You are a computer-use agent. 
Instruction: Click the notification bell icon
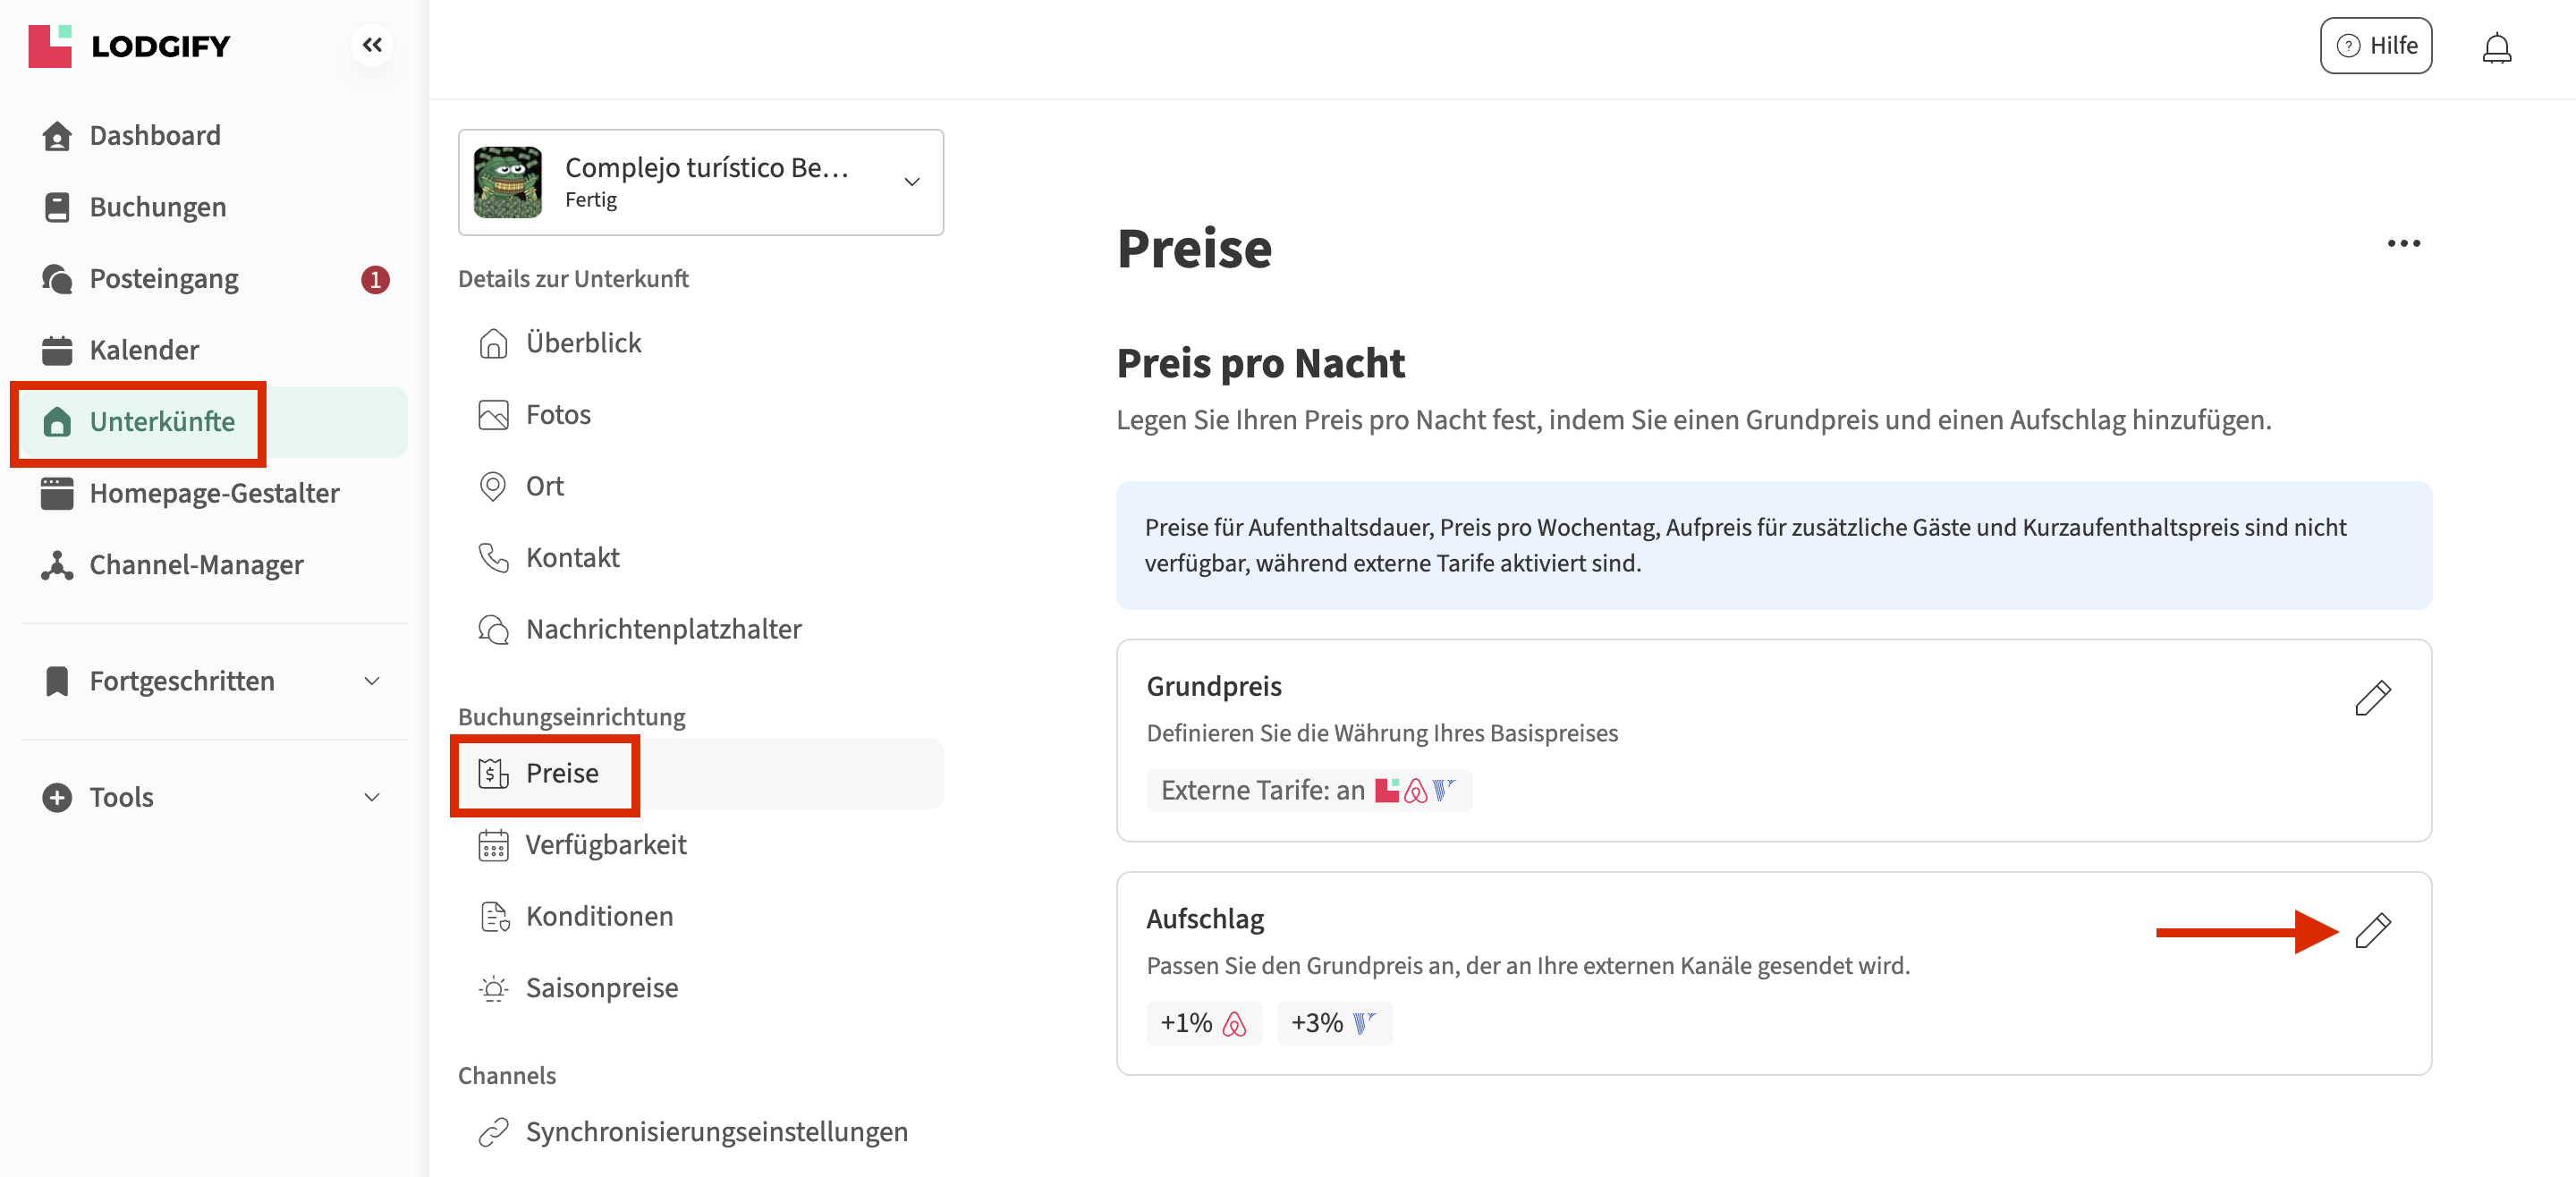[x=2496, y=47]
